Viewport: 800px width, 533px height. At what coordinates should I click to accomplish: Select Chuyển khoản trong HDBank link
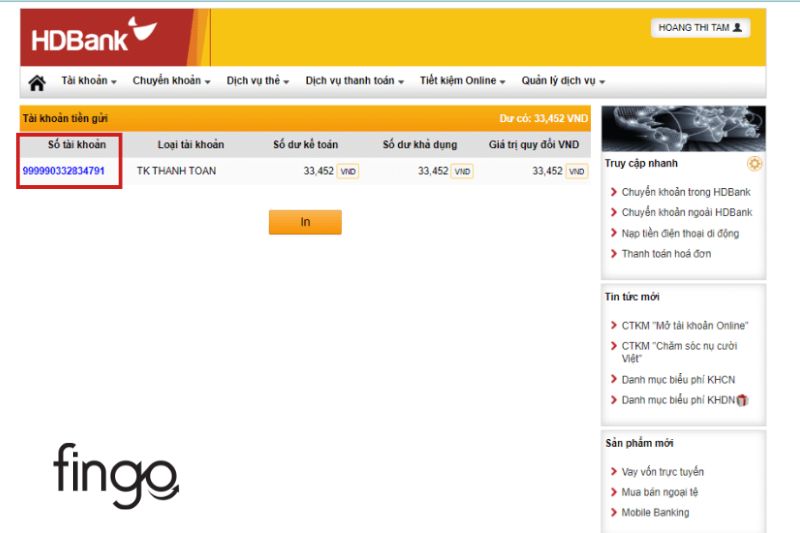[686, 192]
